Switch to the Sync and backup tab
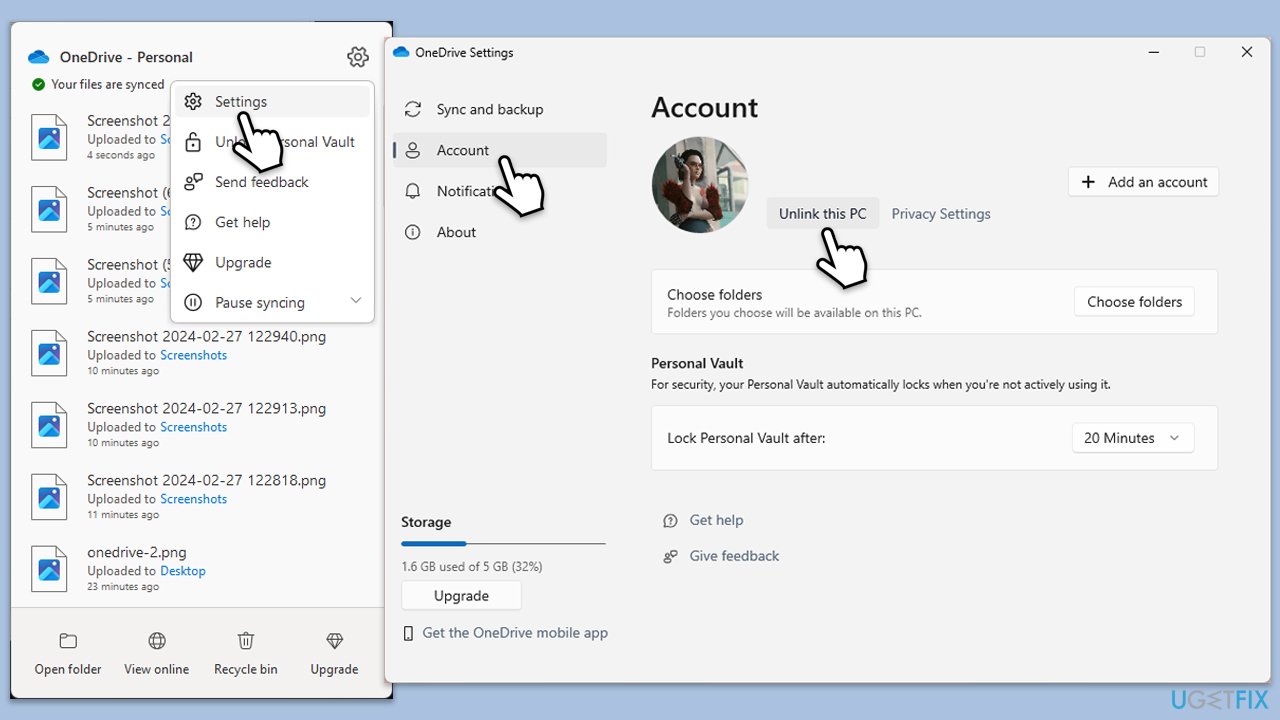 point(489,110)
